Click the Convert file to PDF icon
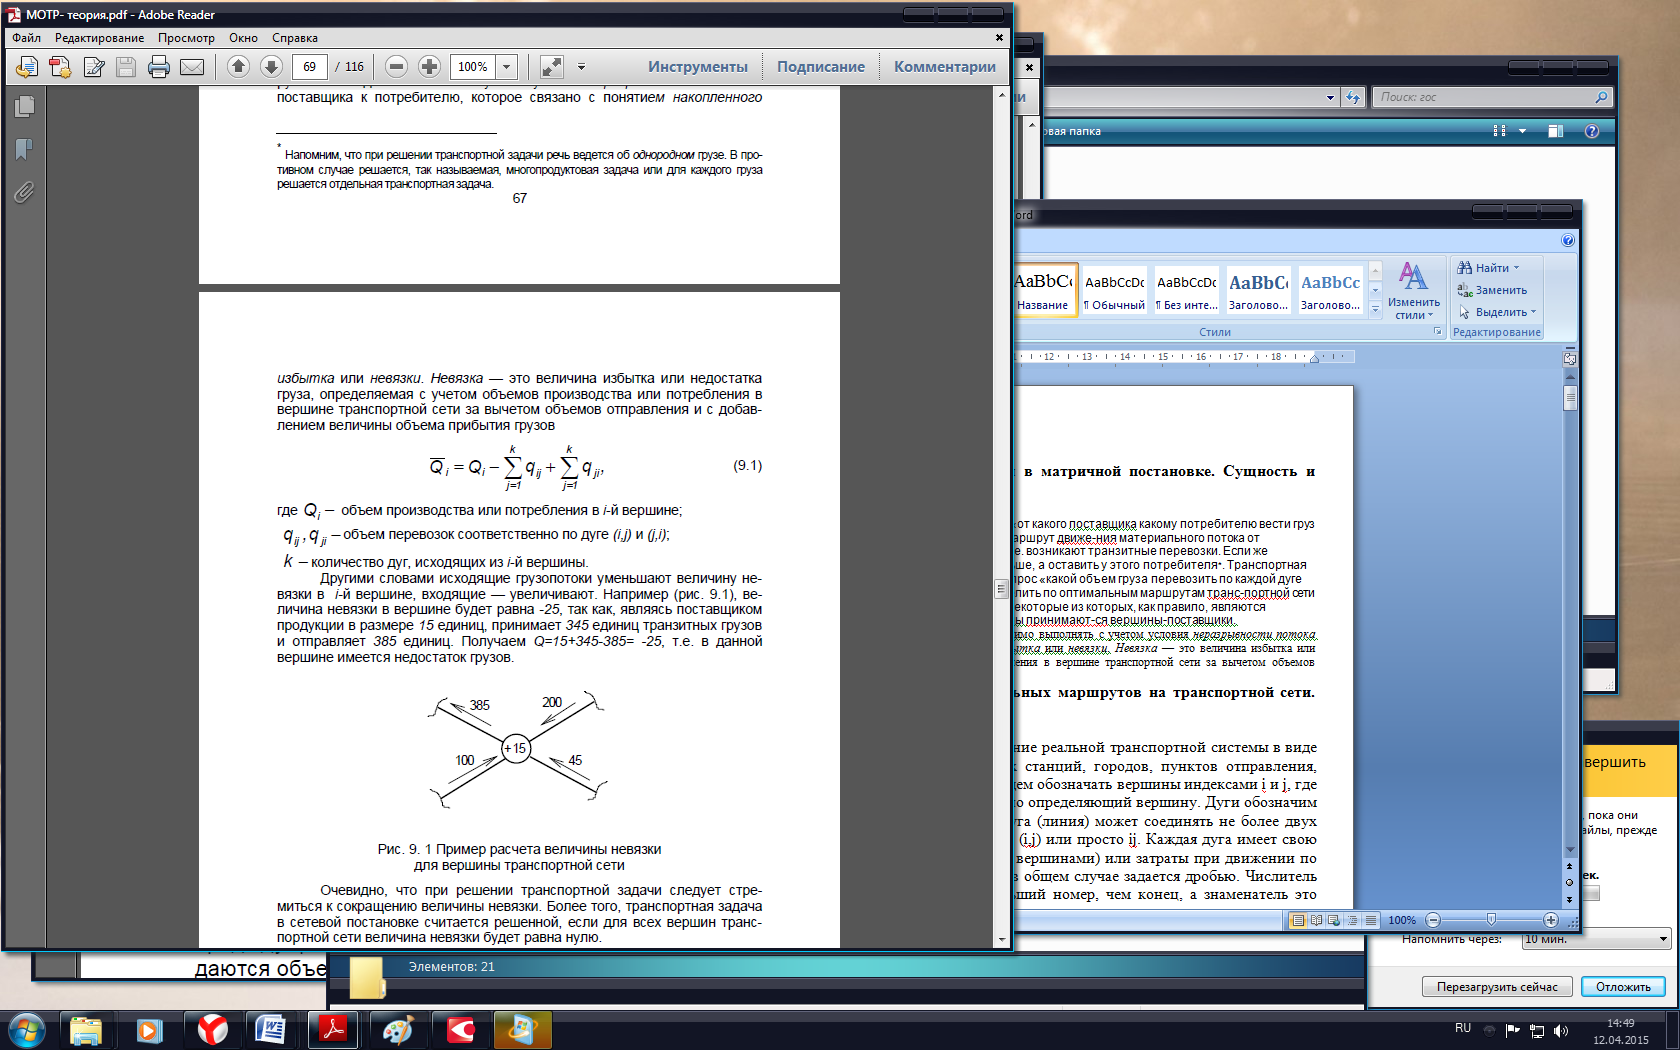The height and width of the screenshot is (1050, 1680). coord(60,67)
